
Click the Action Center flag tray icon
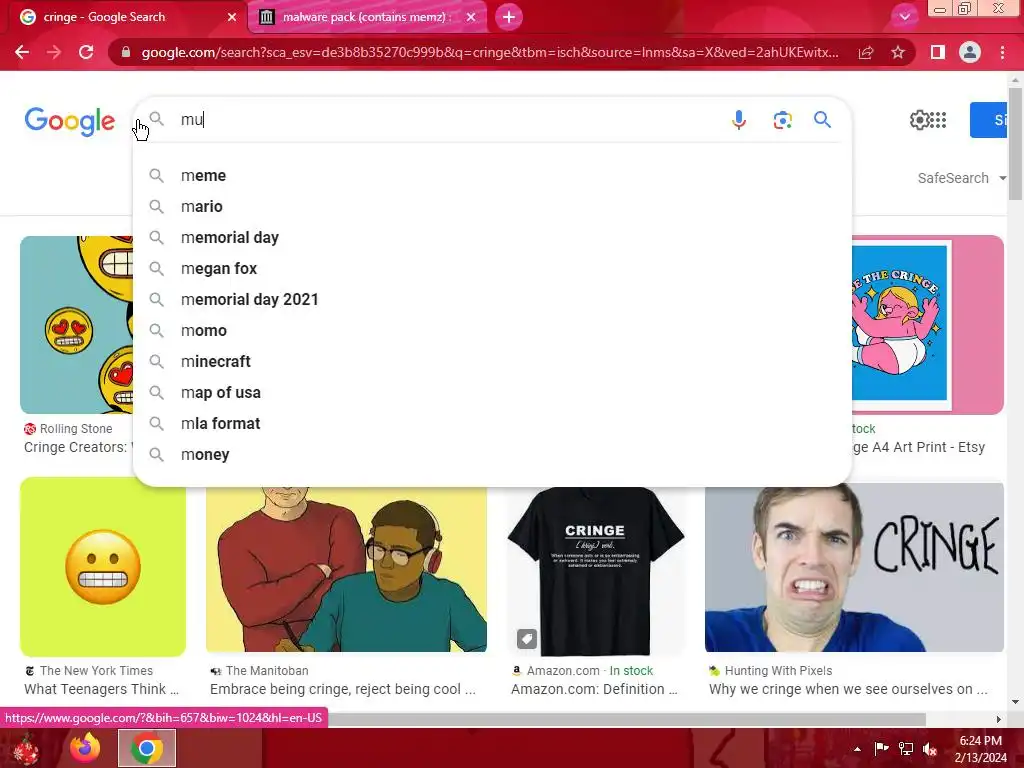point(881,749)
